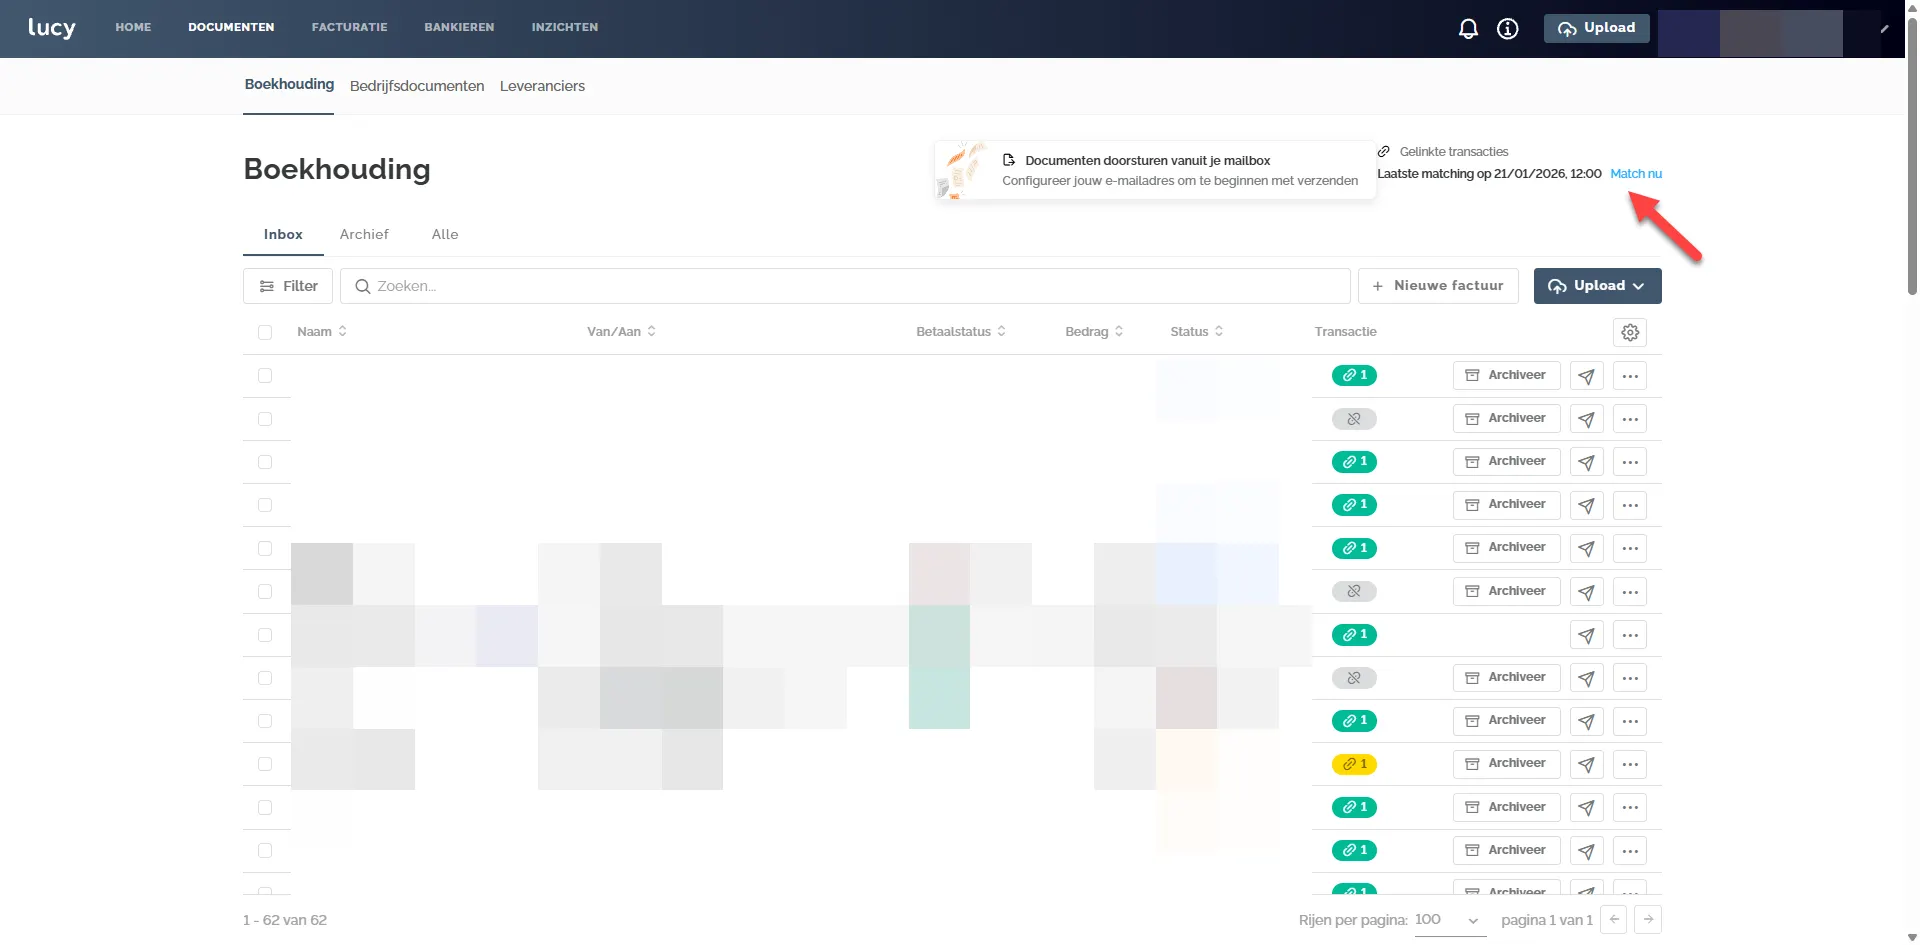Click the magnifier icon in search box
Image resolution: width=1920 pixels, height=945 pixels.
click(x=363, y=286)
